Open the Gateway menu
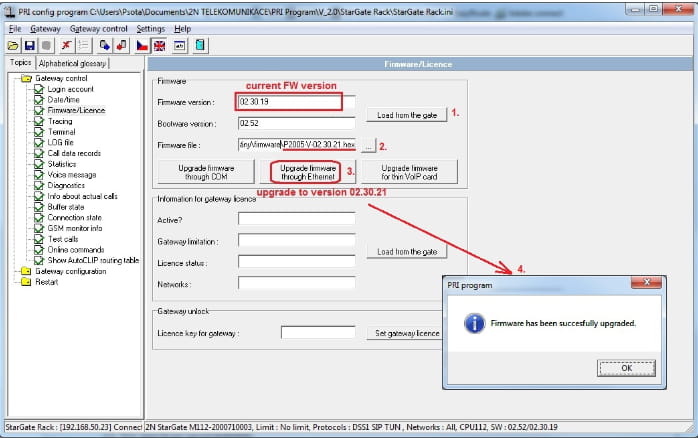The width and height of the screenshot is (698, 438). (x=45, y=29)
